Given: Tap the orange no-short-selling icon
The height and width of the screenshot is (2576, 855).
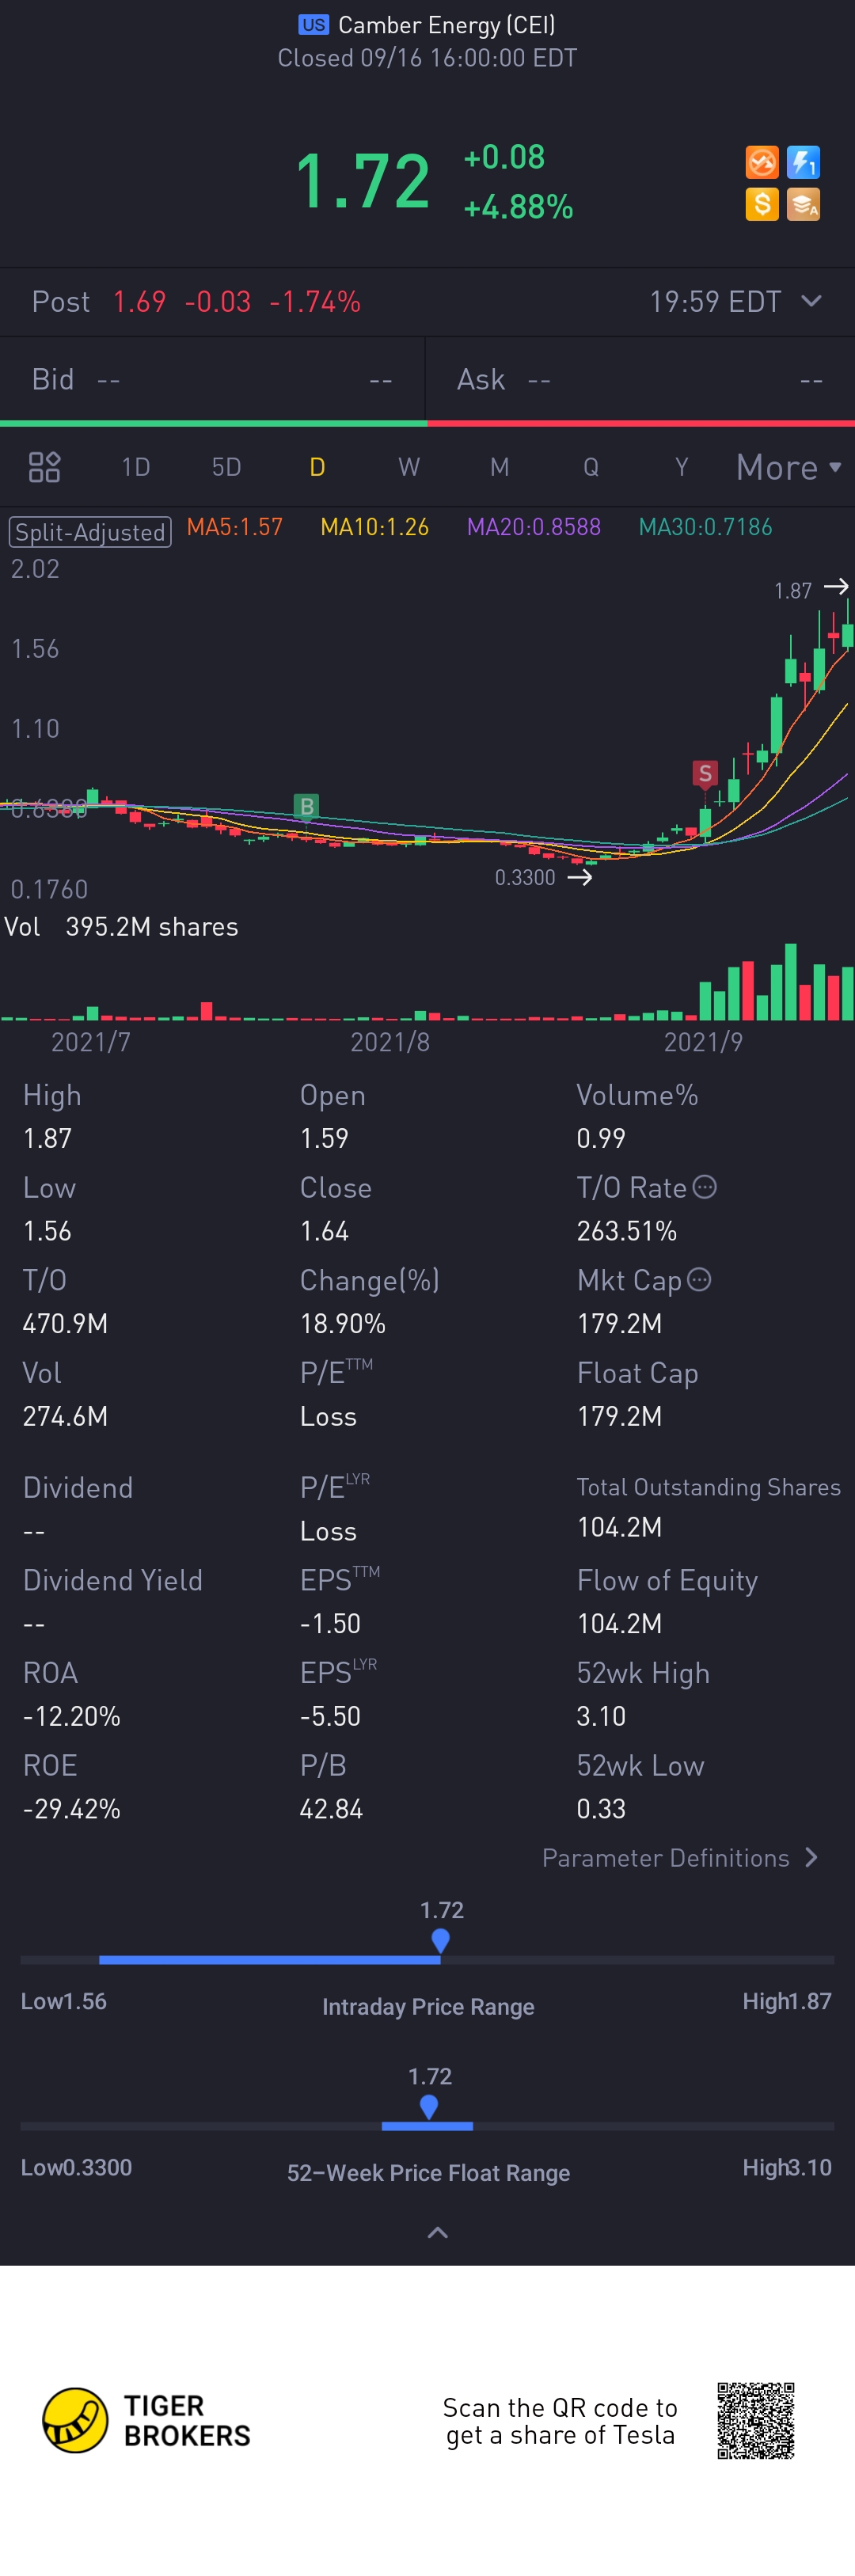Looking at the screenshot, I should [761, 162].
